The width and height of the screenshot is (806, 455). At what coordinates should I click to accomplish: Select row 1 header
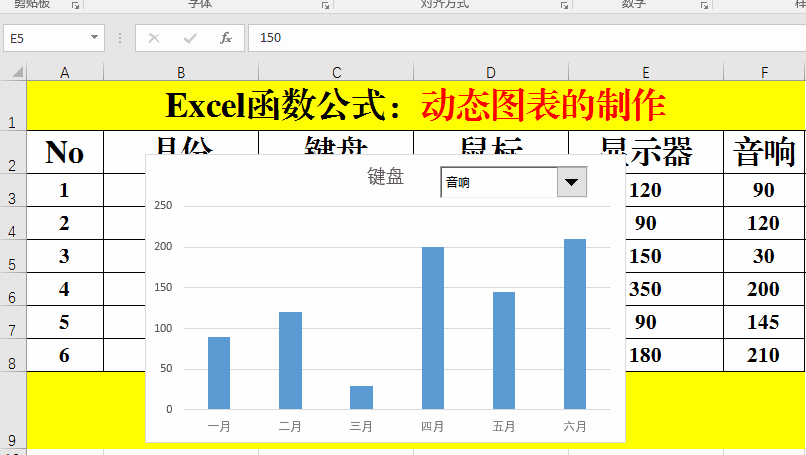pos(12,105)
